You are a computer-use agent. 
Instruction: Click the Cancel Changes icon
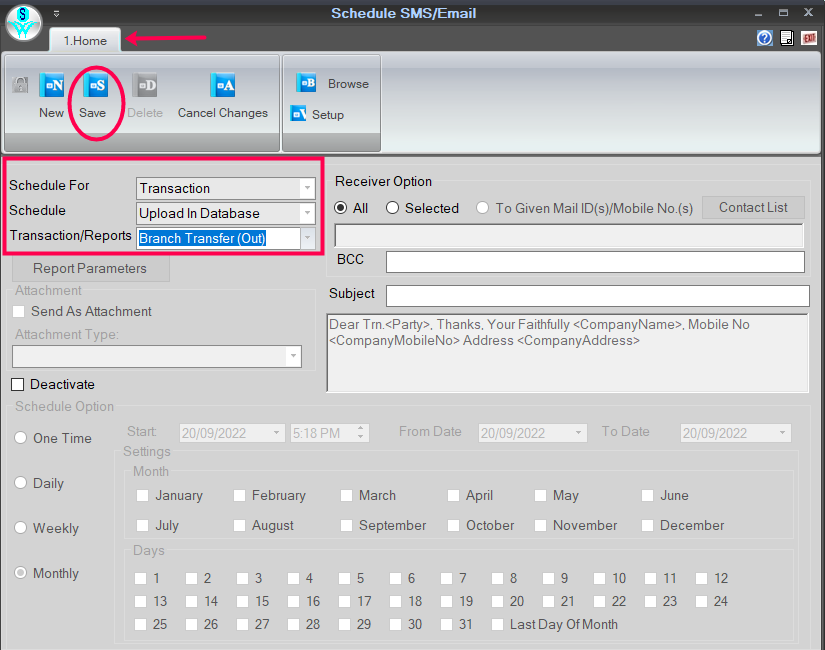pyautogui.click(x=223, y=85)
